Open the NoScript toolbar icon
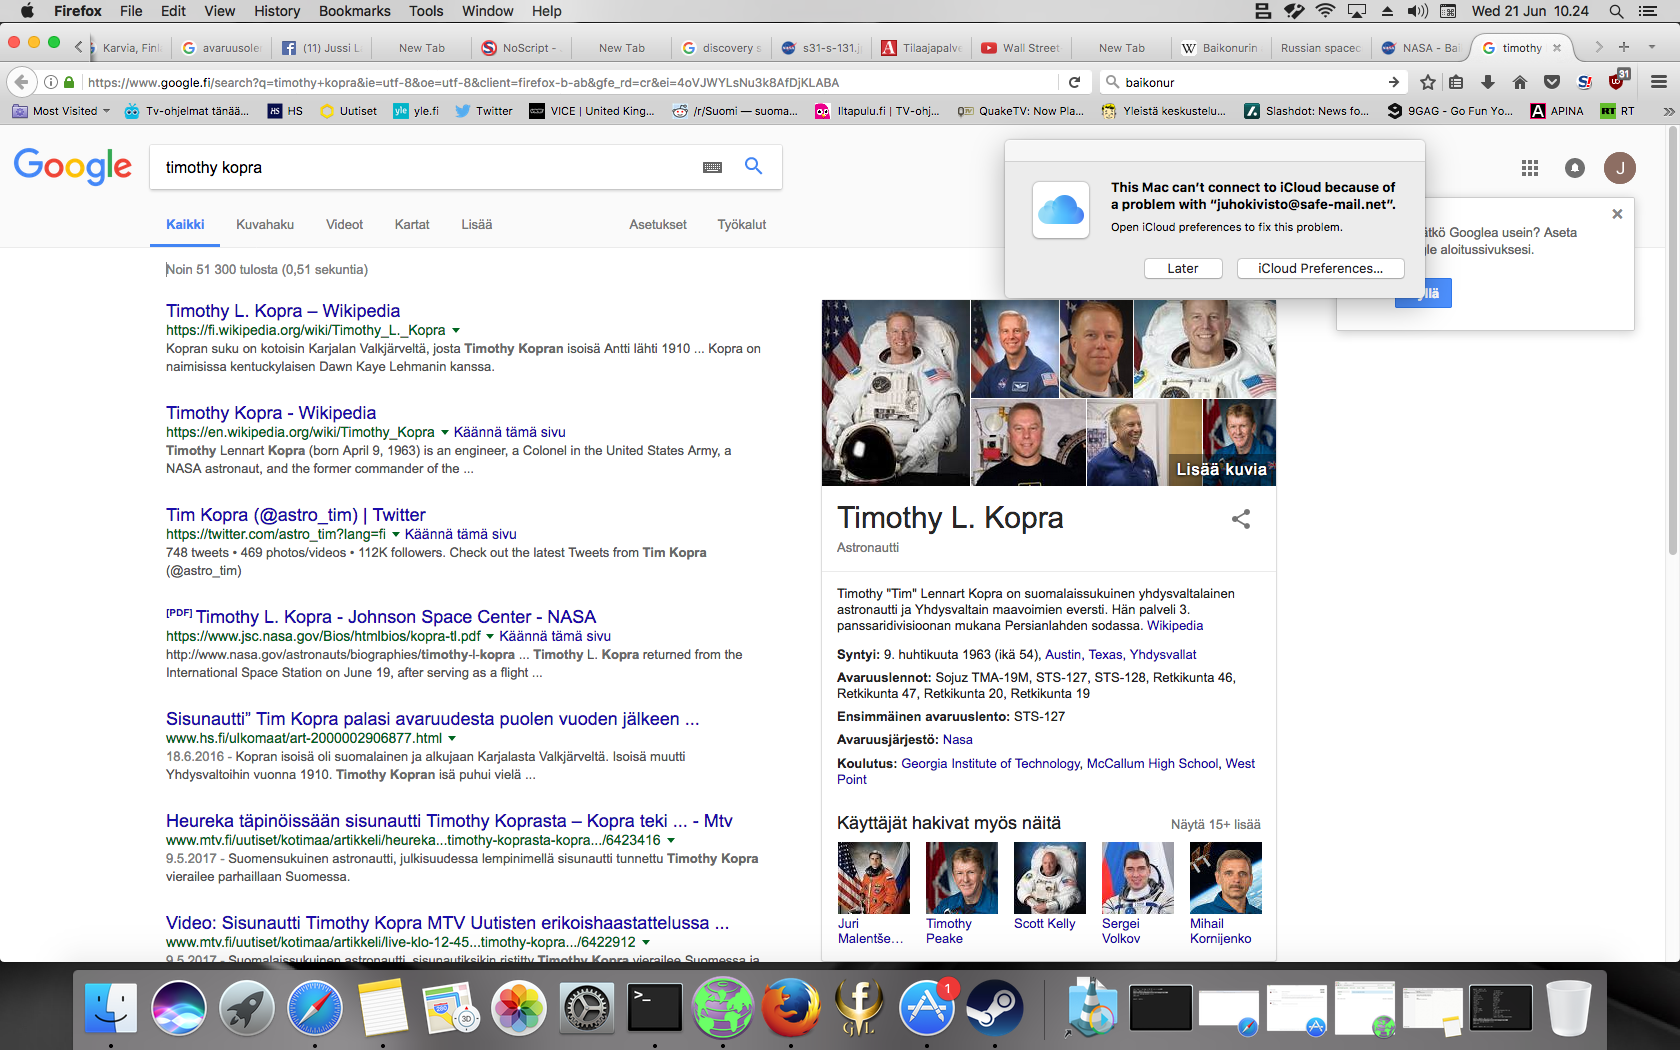This screenshot has height=1050, width=1680. coord(1585,82)
